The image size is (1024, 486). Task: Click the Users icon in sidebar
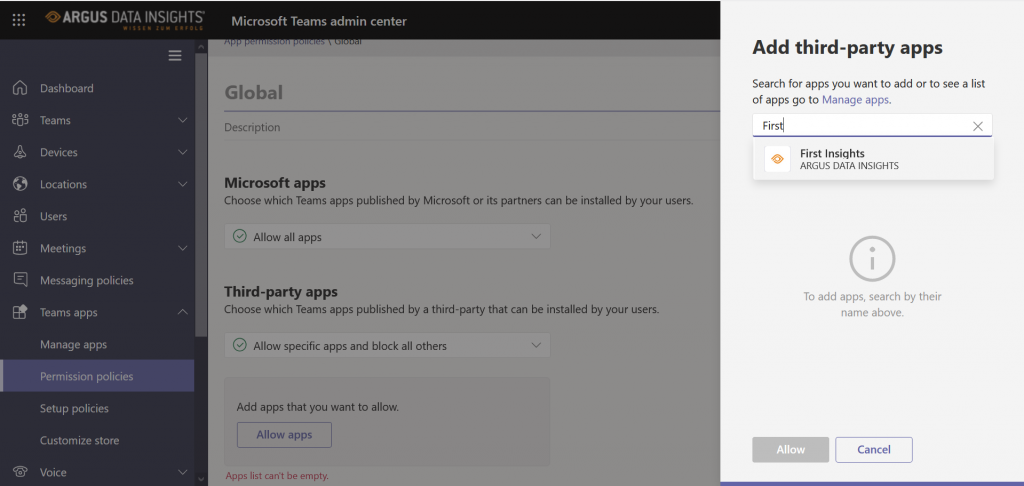20,216
